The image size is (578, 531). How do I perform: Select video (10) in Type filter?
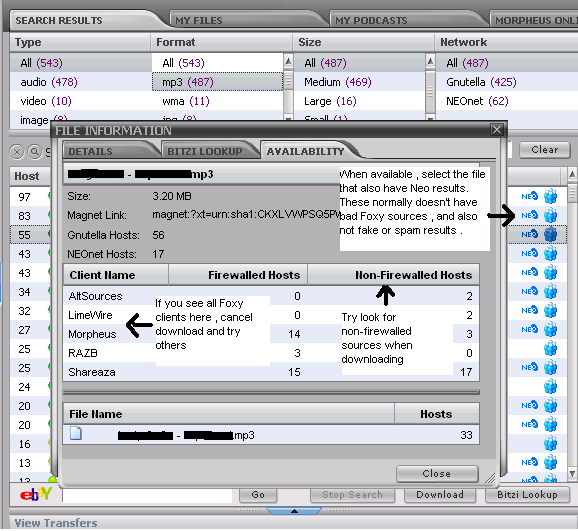click(x=80, y=101)
